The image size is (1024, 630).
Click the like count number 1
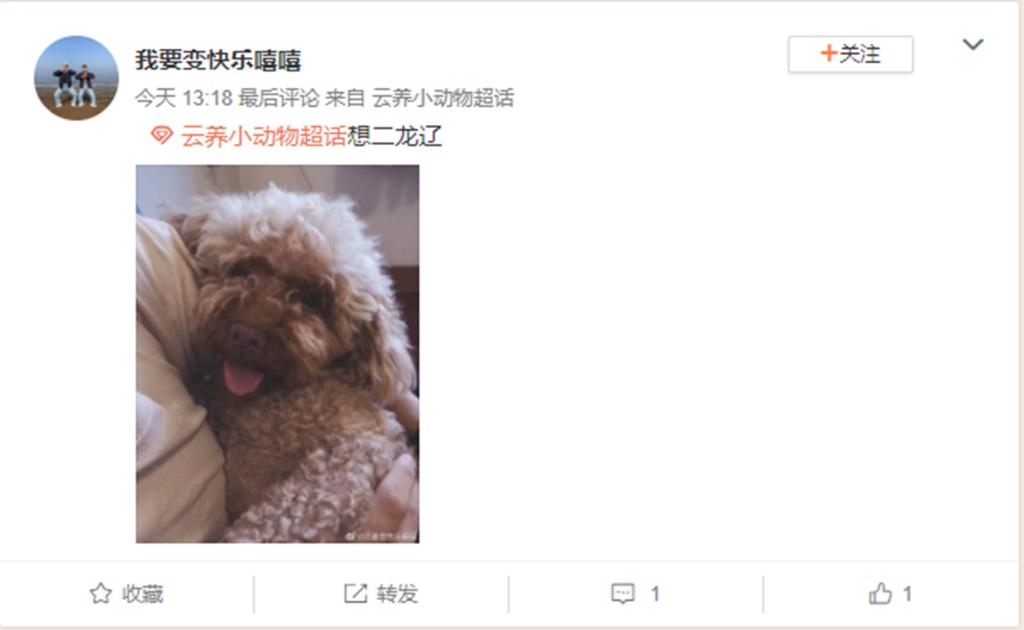[907, 593]
